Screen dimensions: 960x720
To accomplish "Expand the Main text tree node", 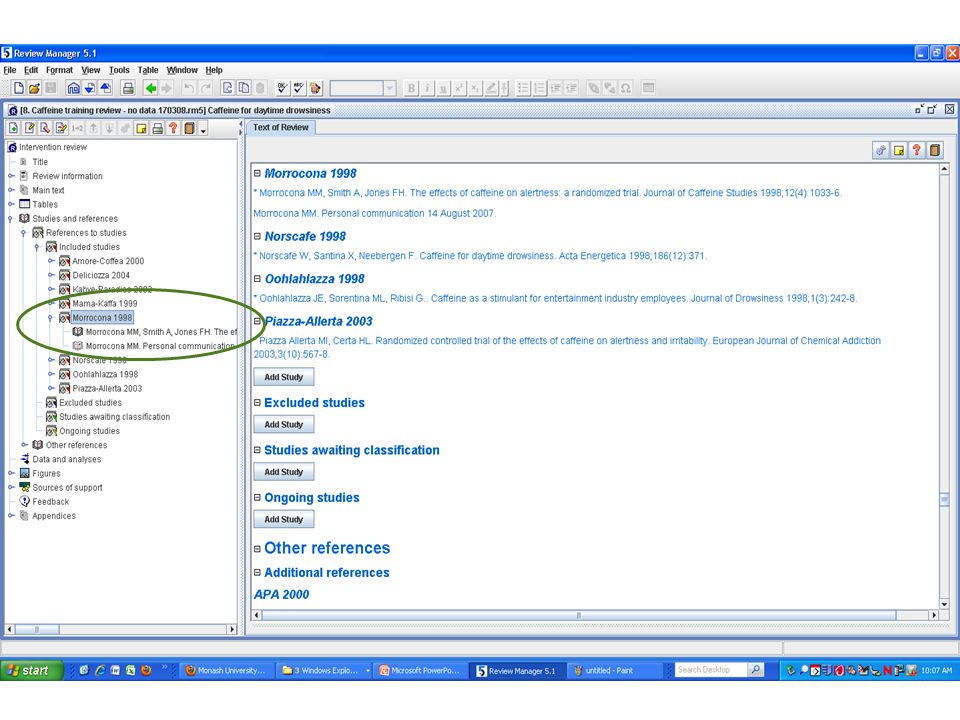I will pyautogui.click(x=11, y=190).
